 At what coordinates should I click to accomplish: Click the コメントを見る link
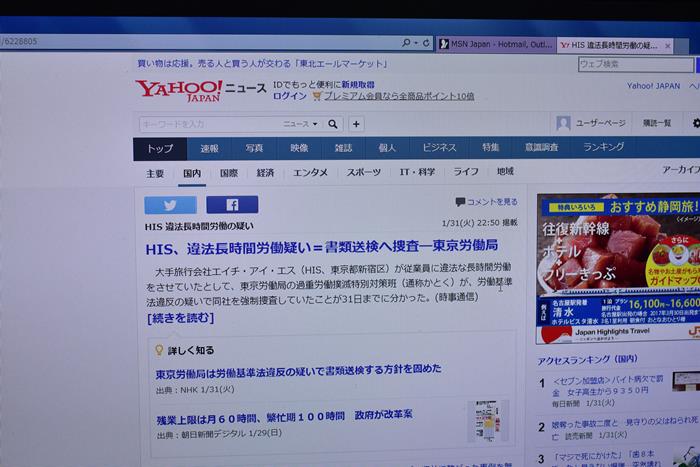tap(487, 202)
